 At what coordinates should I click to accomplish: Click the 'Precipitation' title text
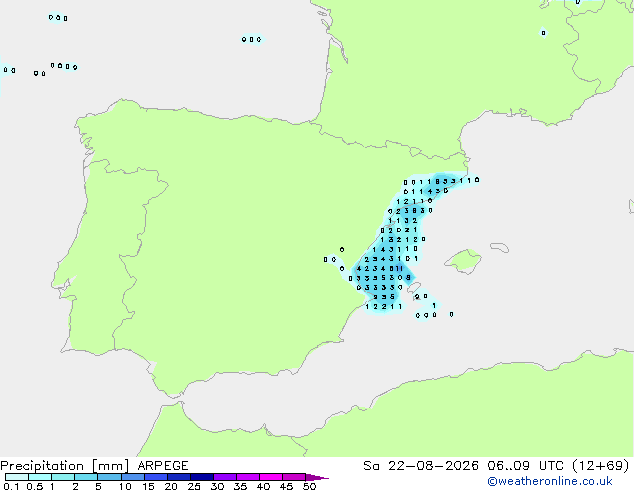tap(42, 466)
